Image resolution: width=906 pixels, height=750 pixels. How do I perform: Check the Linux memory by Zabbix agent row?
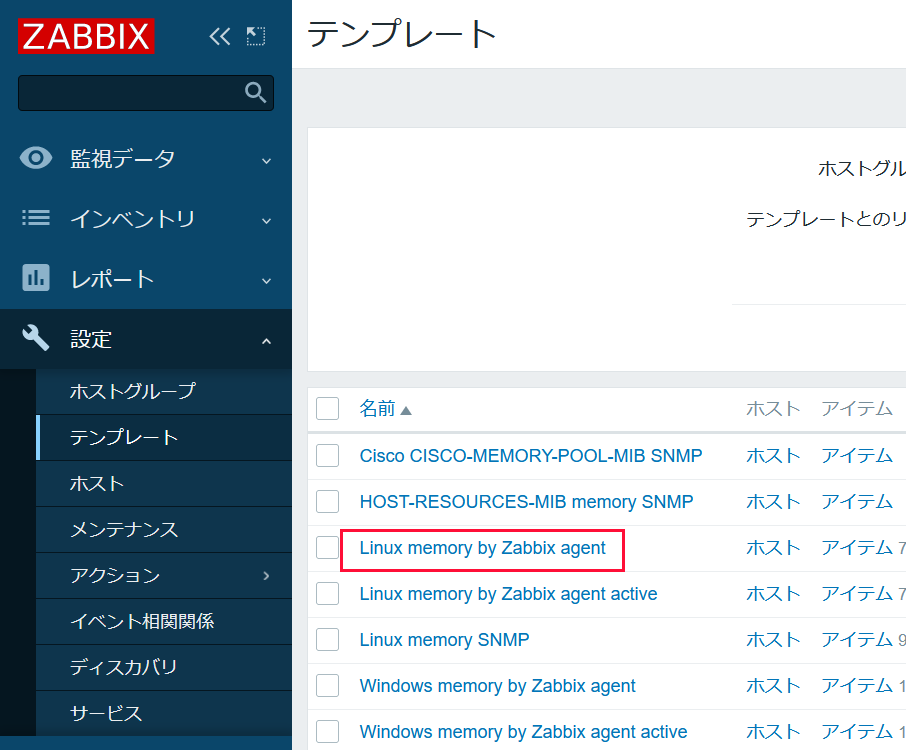click(x=327, y=547)
